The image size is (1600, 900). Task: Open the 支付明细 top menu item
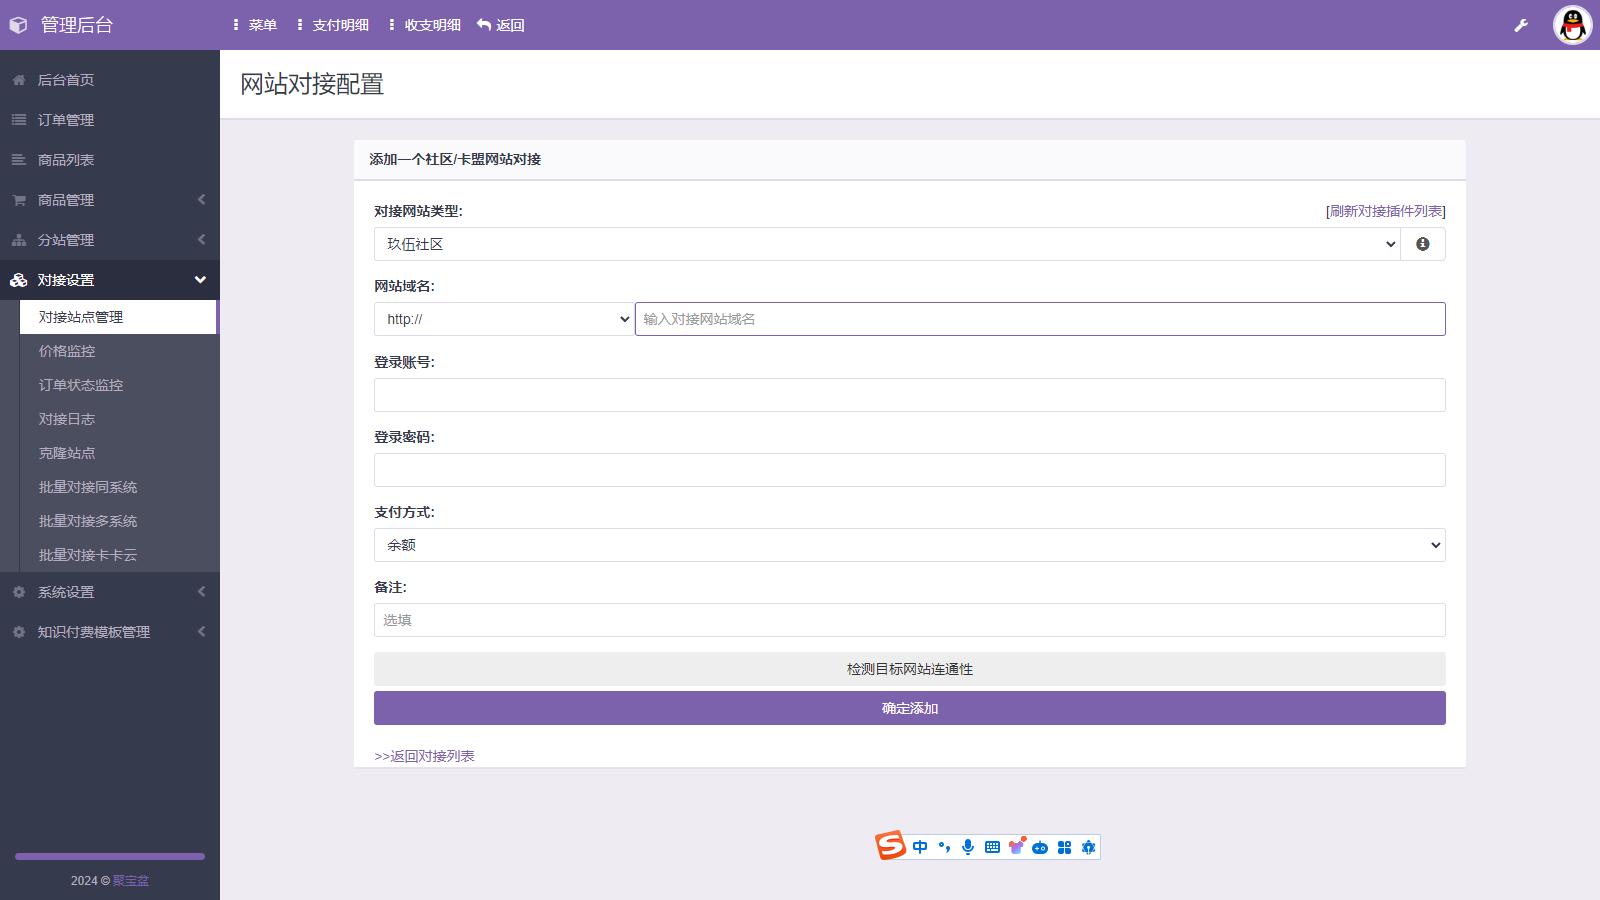(333, 25)
